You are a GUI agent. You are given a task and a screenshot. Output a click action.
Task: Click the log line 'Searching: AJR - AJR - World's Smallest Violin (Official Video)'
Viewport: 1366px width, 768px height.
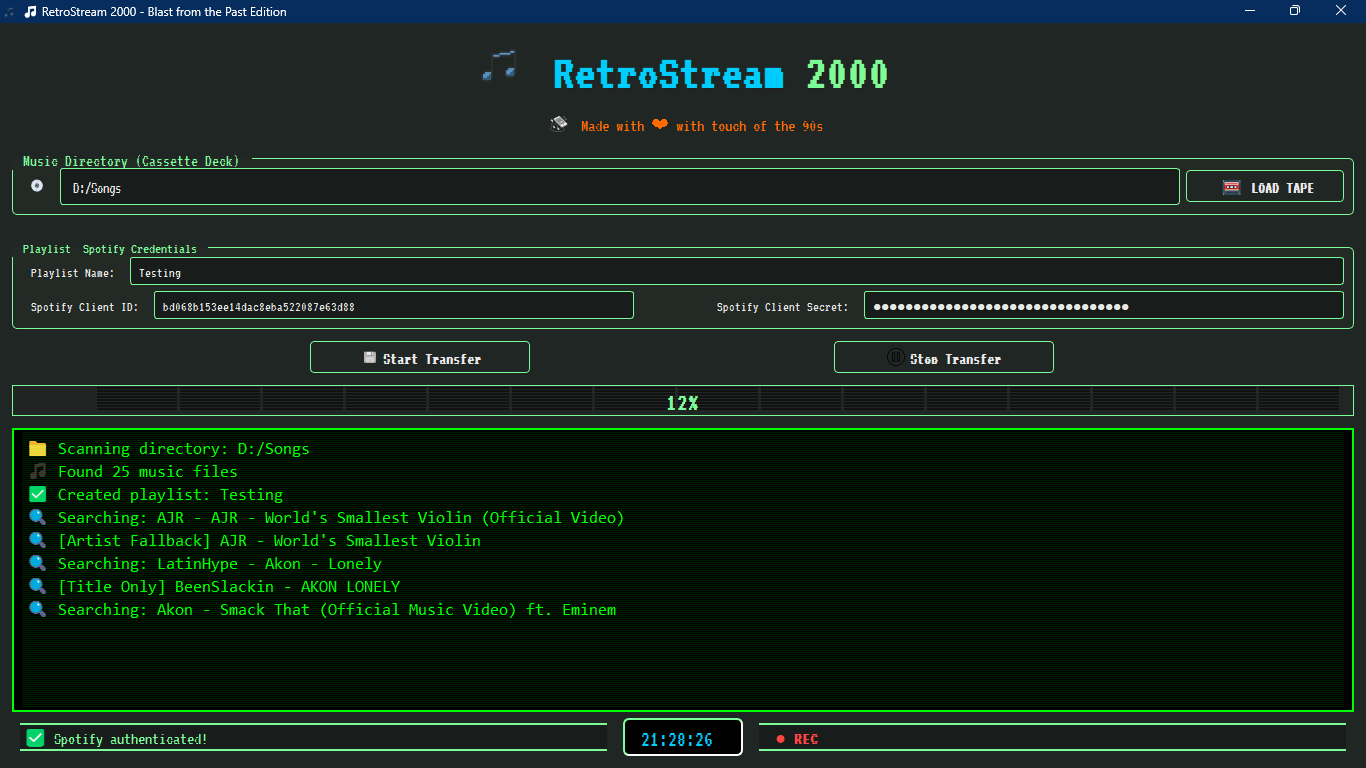click(x=341, y=517)
